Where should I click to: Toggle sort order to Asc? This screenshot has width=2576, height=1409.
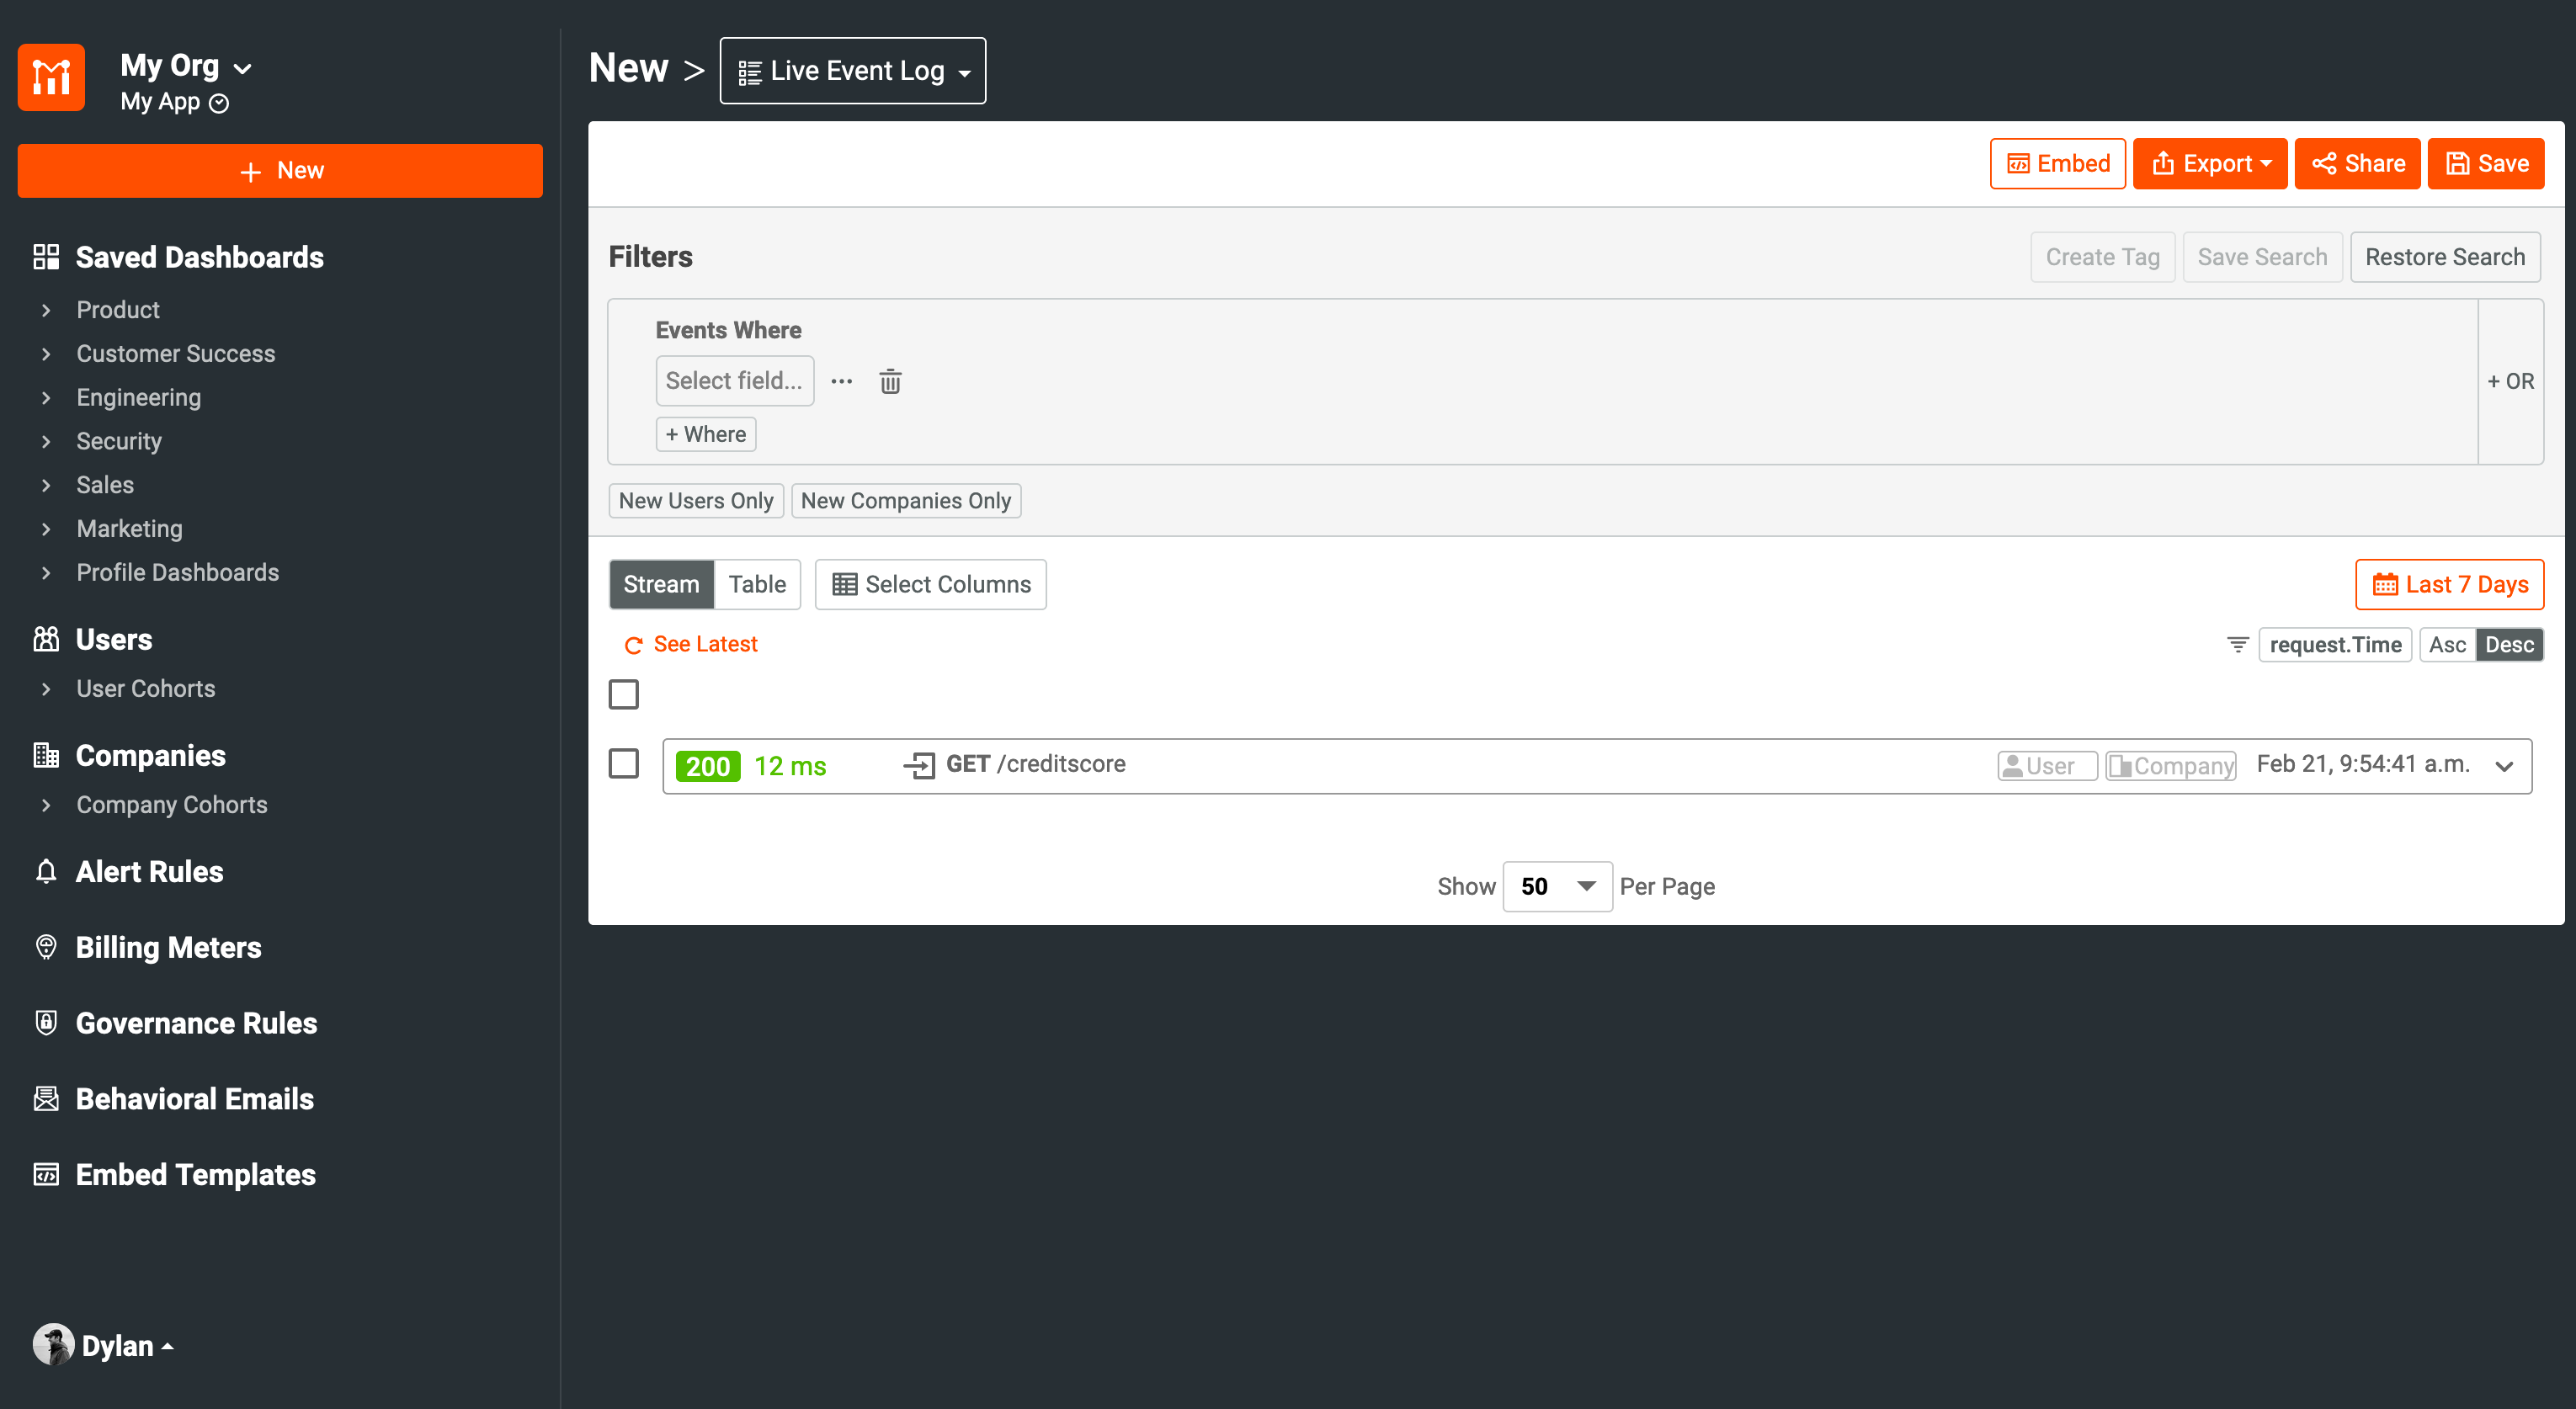[2447, 644]
